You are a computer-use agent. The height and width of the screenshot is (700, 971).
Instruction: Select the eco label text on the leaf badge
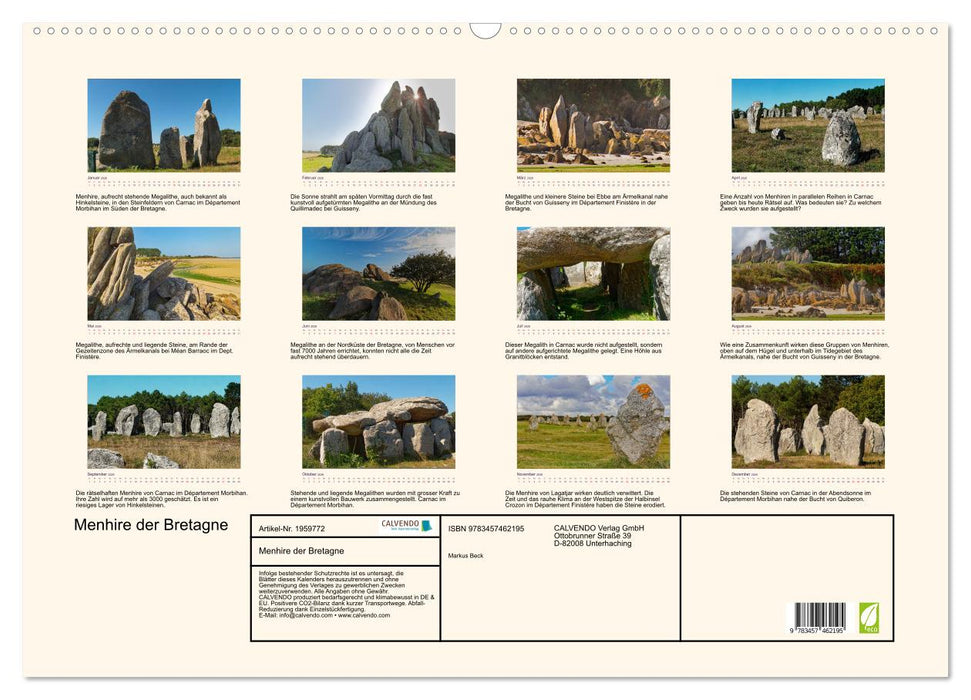(871, 629)
